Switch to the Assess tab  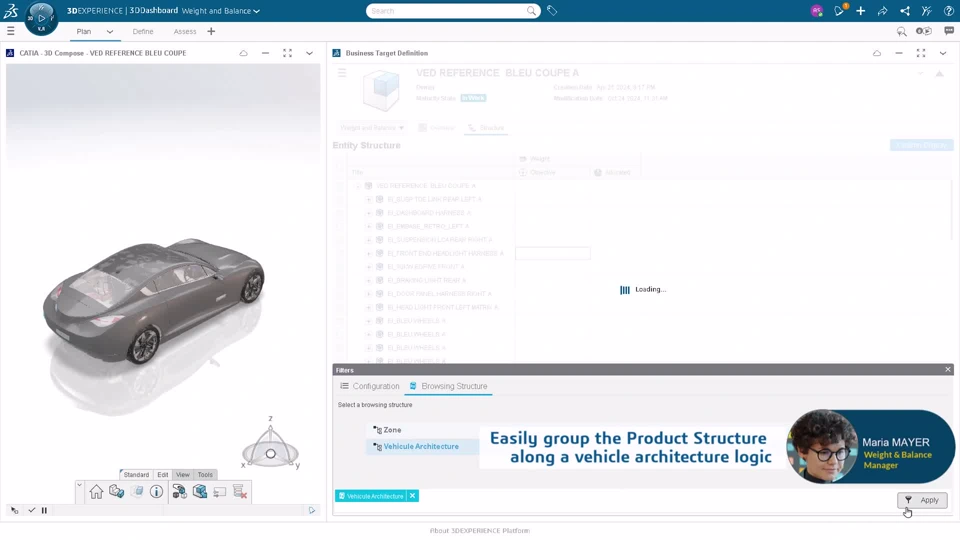pyautogui.click(x=185, y=31)
